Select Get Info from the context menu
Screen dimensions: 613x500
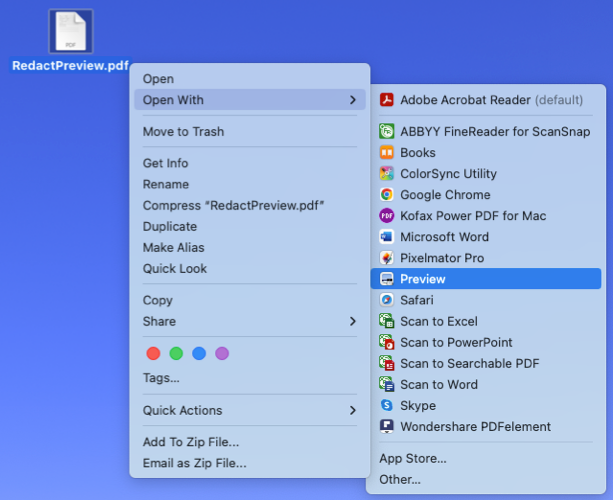tap(165, 163)
